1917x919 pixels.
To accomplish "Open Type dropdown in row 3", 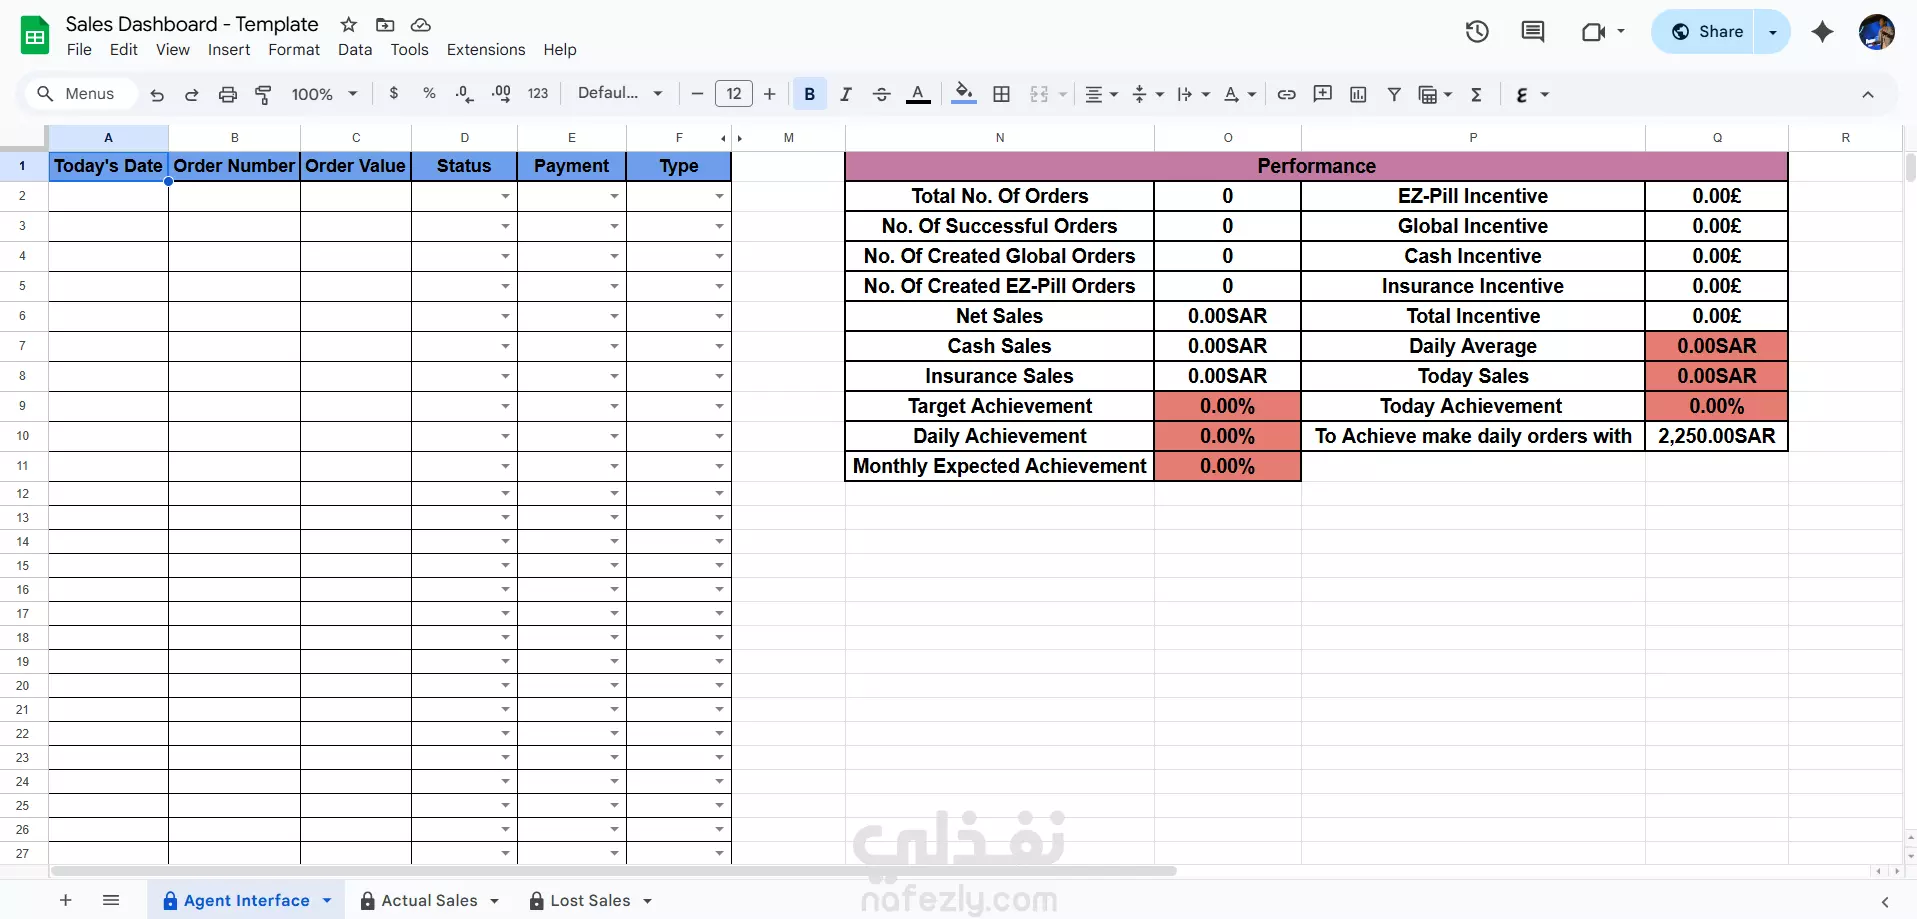I will point(720,226).
